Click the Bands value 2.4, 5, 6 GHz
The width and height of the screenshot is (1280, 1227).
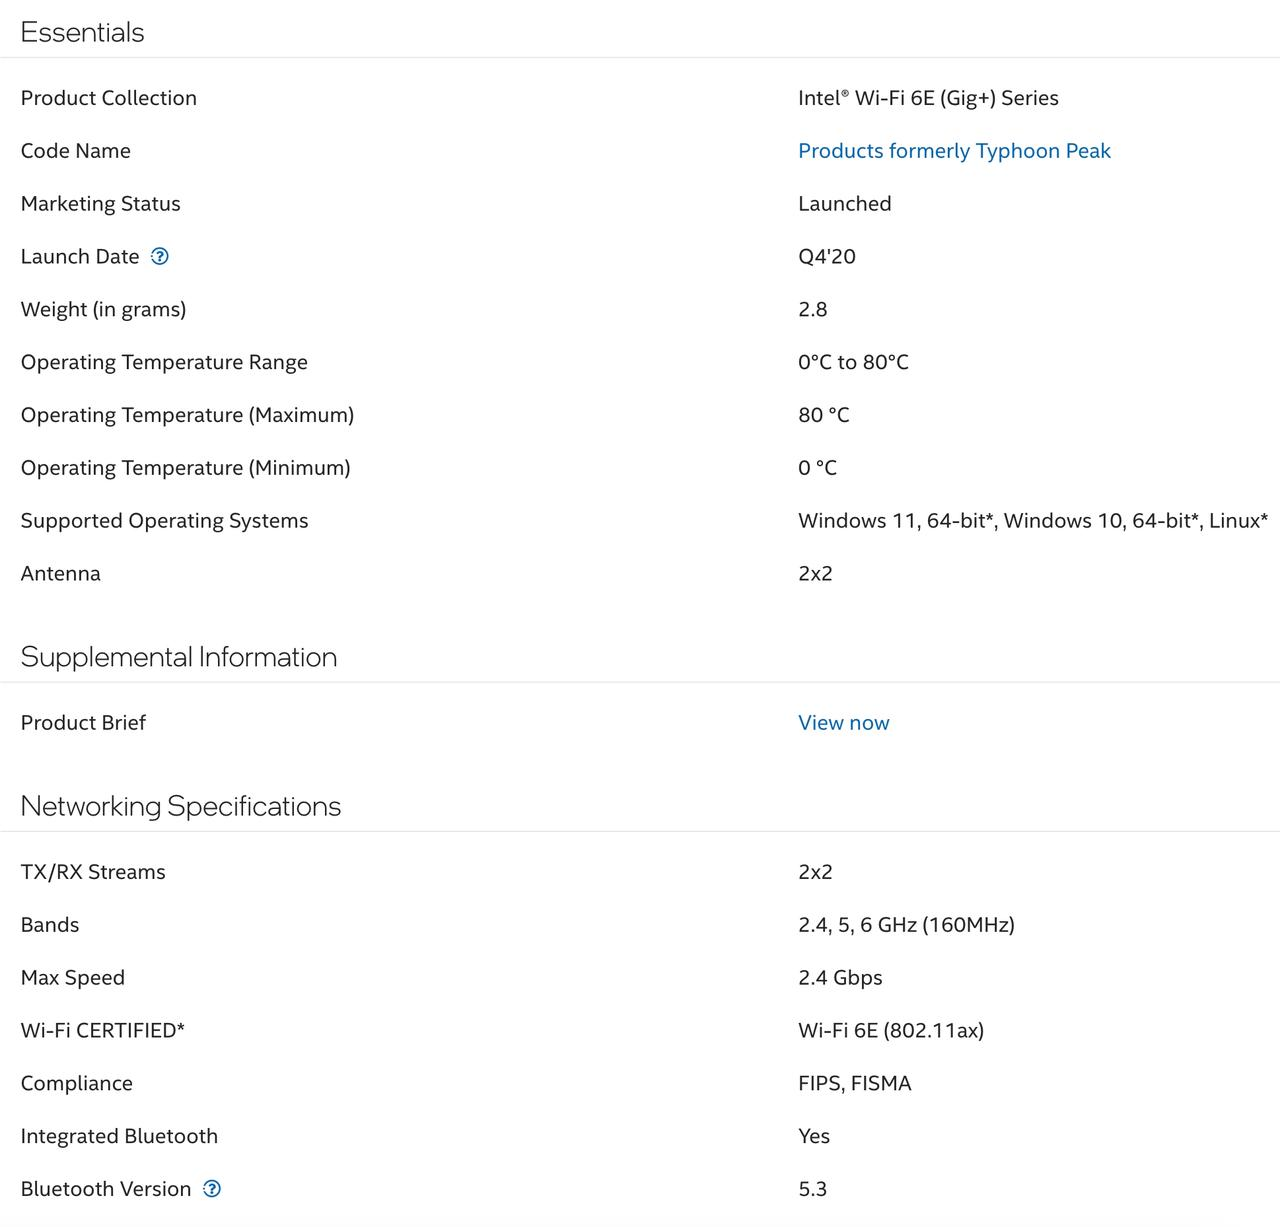coord(906,925)
